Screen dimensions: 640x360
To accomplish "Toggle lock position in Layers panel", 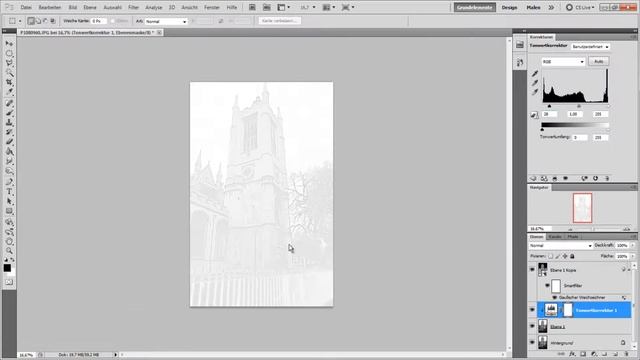I will point(565,256).
